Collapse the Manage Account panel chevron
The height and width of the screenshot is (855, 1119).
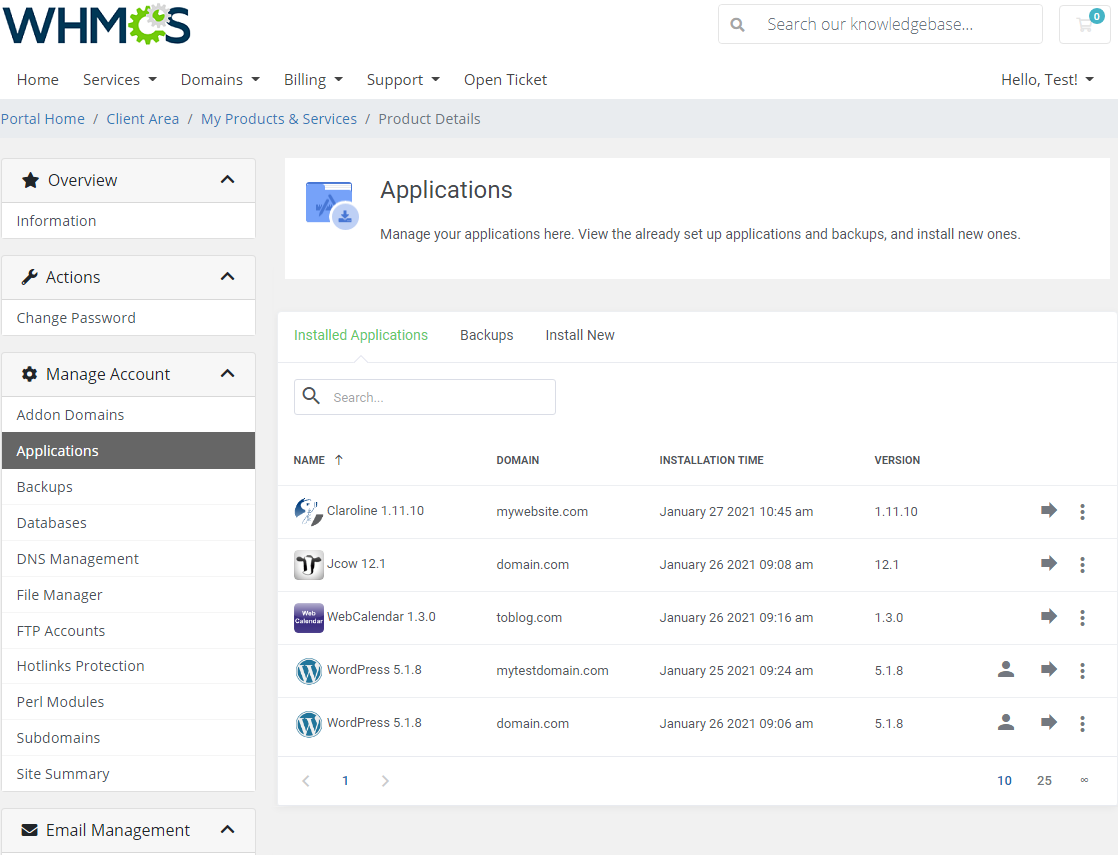[x=228, y=374]
